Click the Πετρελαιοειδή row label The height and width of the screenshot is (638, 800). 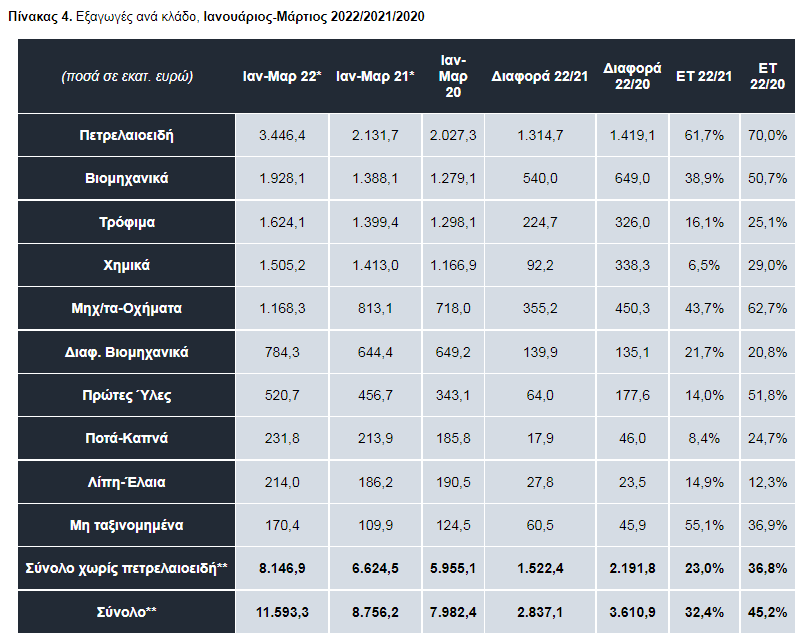tap(126, 135)
